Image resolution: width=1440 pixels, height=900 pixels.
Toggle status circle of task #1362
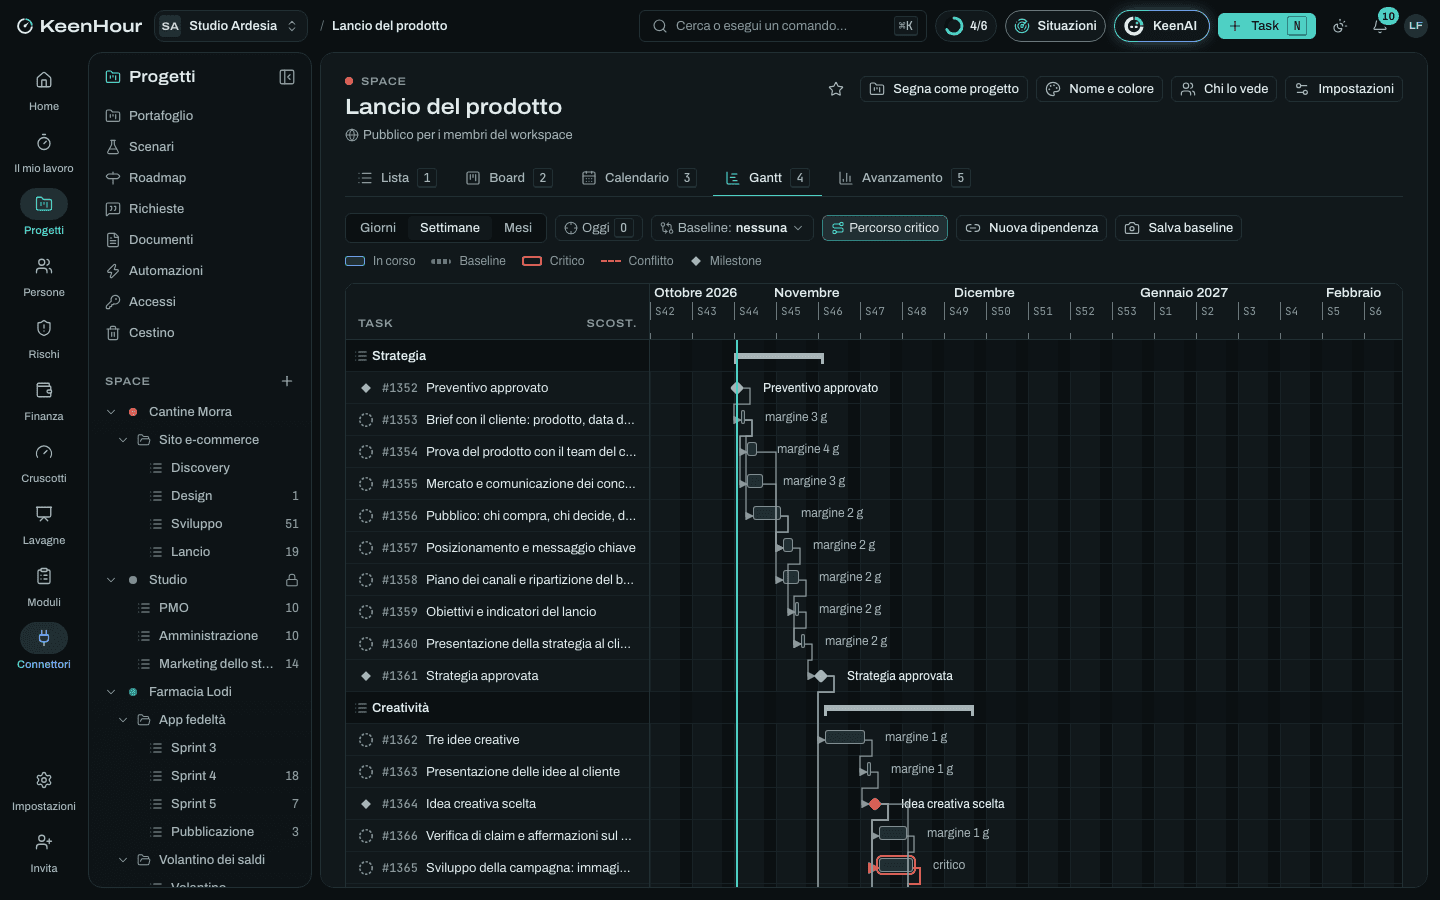pos(366,740)
